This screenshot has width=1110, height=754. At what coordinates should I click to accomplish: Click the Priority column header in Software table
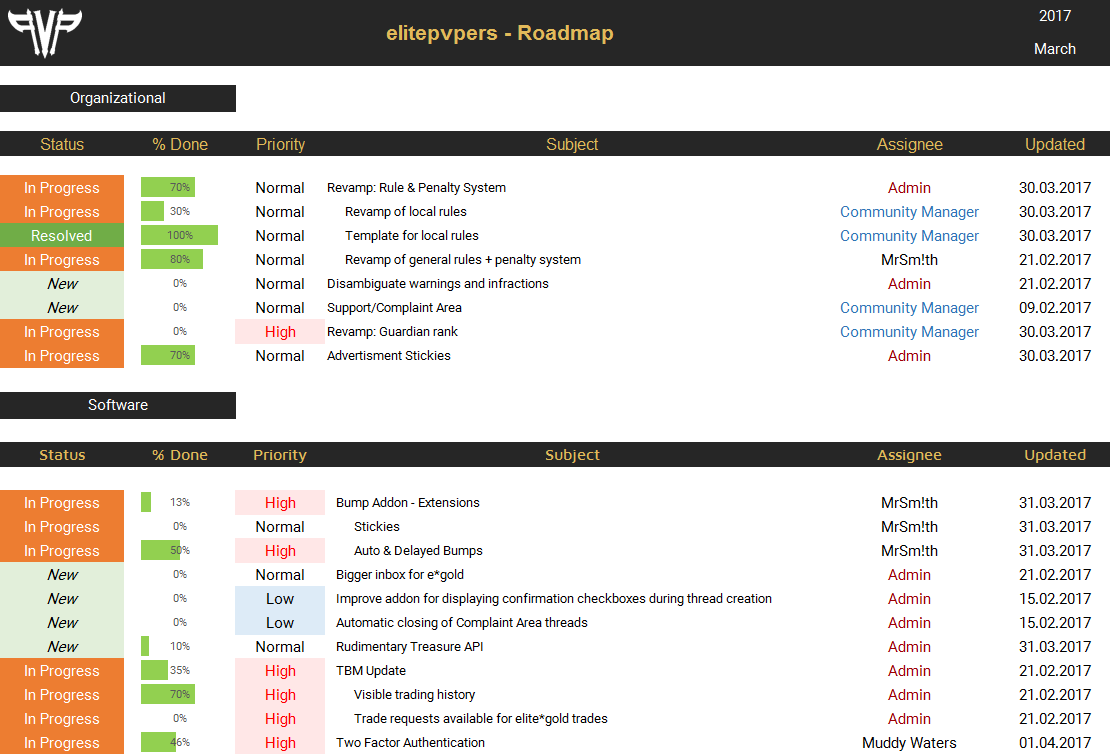click(x=280, y=455)
